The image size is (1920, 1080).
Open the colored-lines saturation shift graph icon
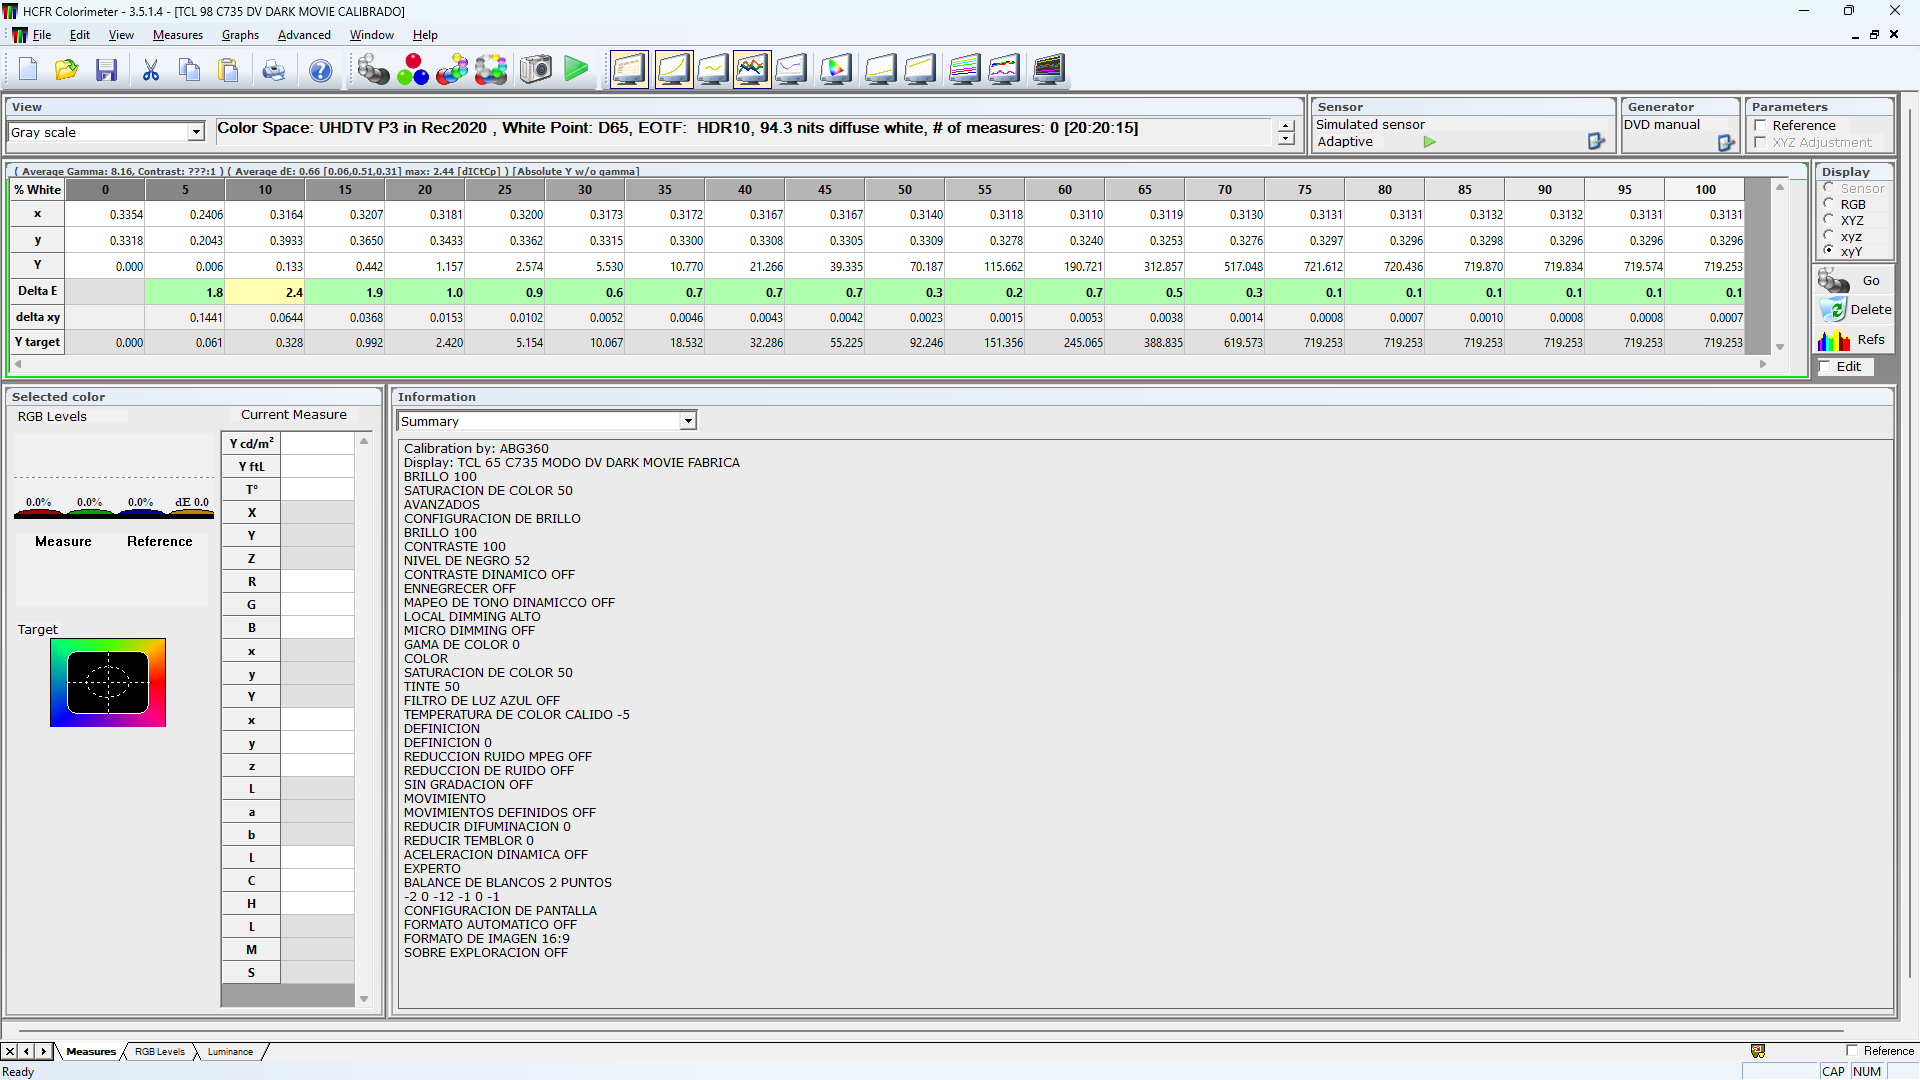1004,70
